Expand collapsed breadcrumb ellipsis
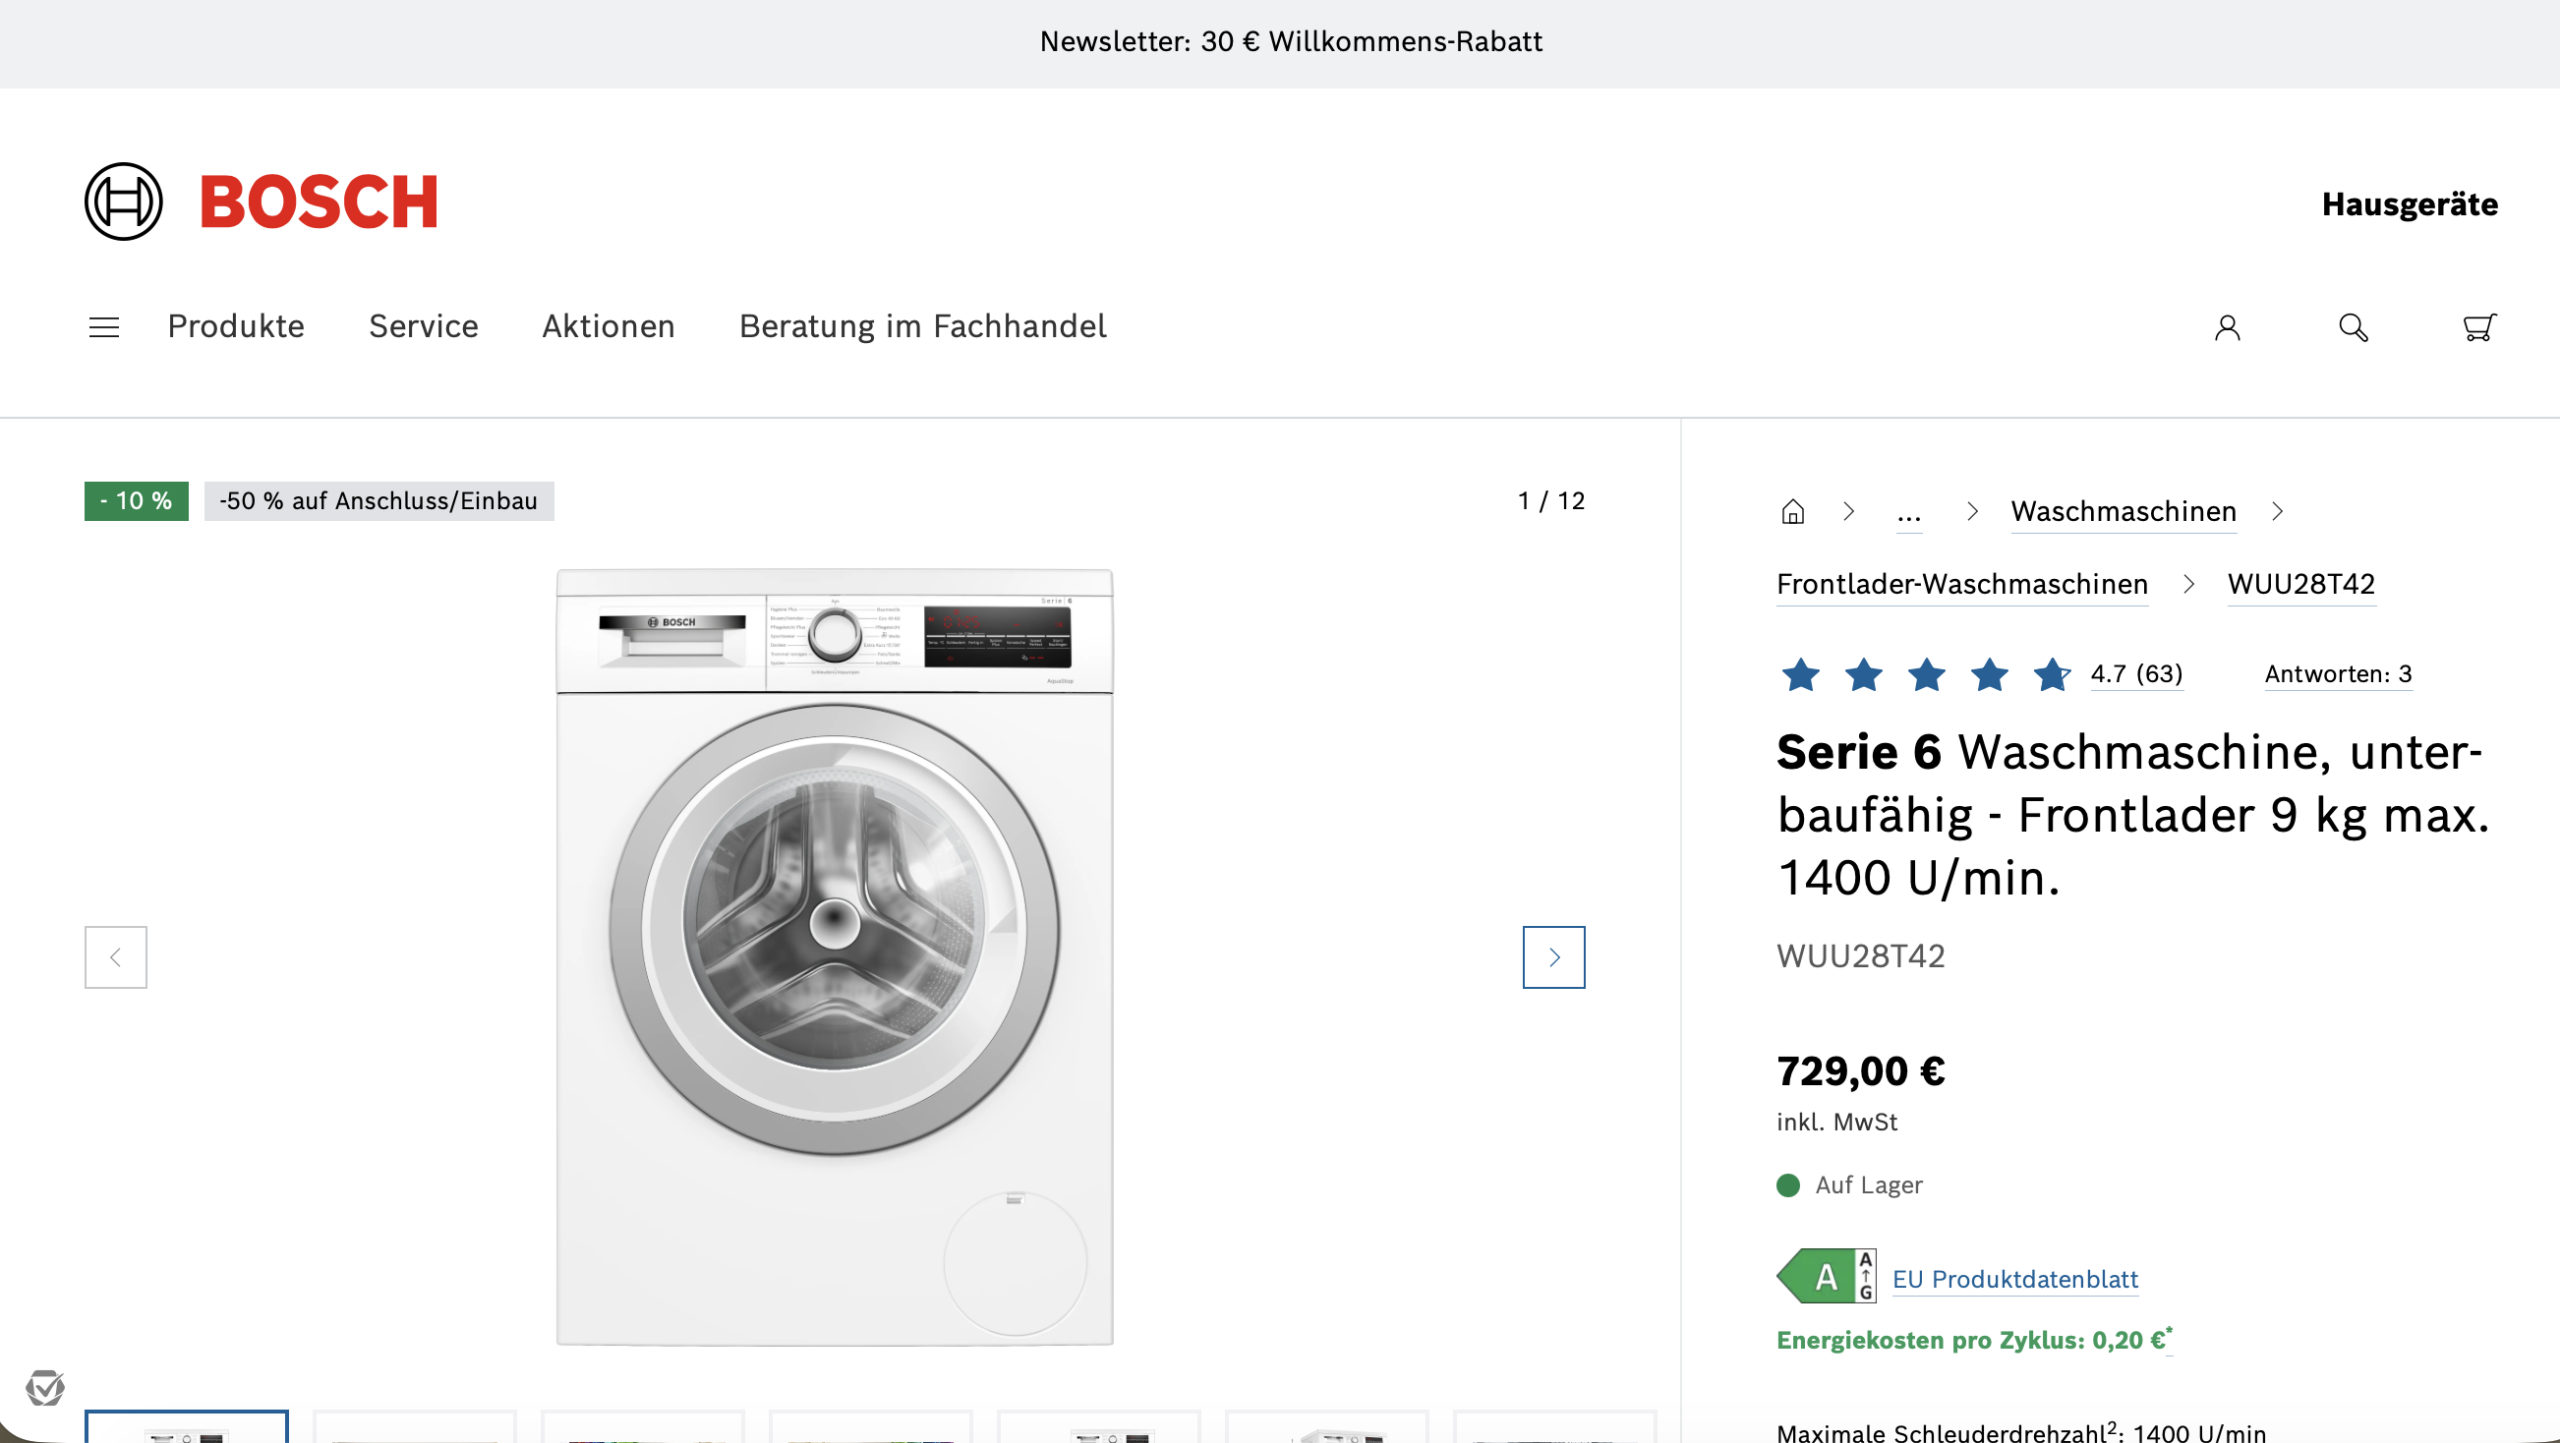 1908,514
